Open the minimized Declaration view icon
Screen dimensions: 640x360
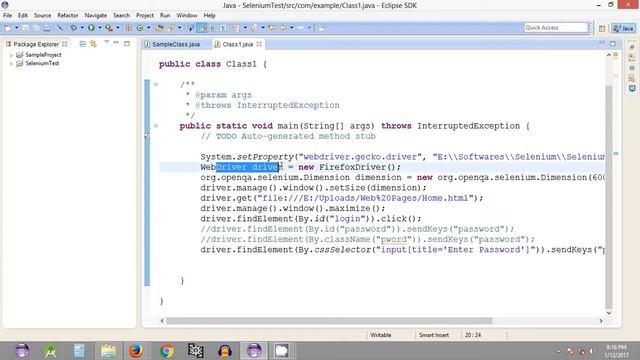[x=632, y=78]
